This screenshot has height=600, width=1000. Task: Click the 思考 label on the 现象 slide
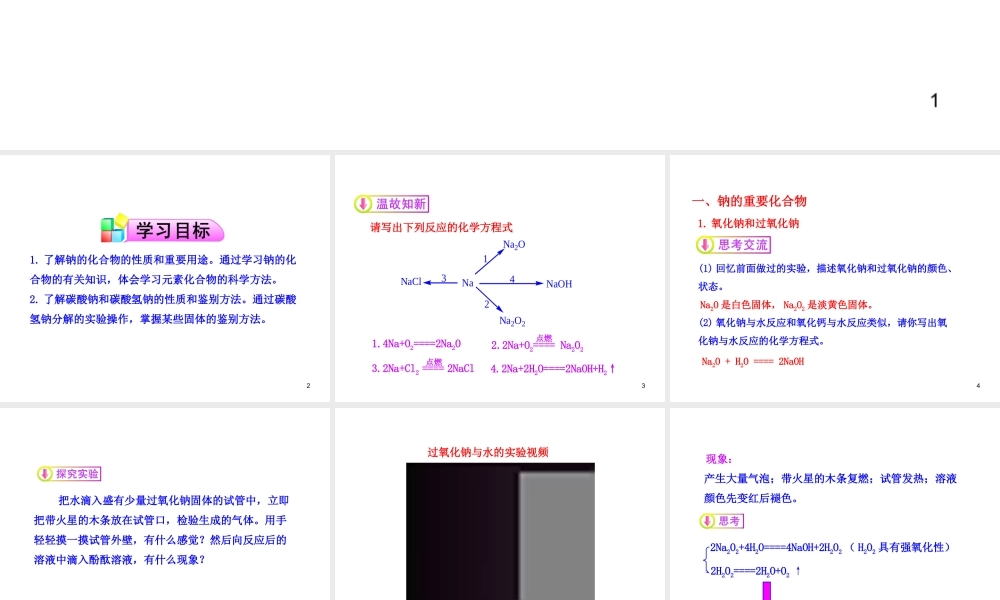[729, 521]
